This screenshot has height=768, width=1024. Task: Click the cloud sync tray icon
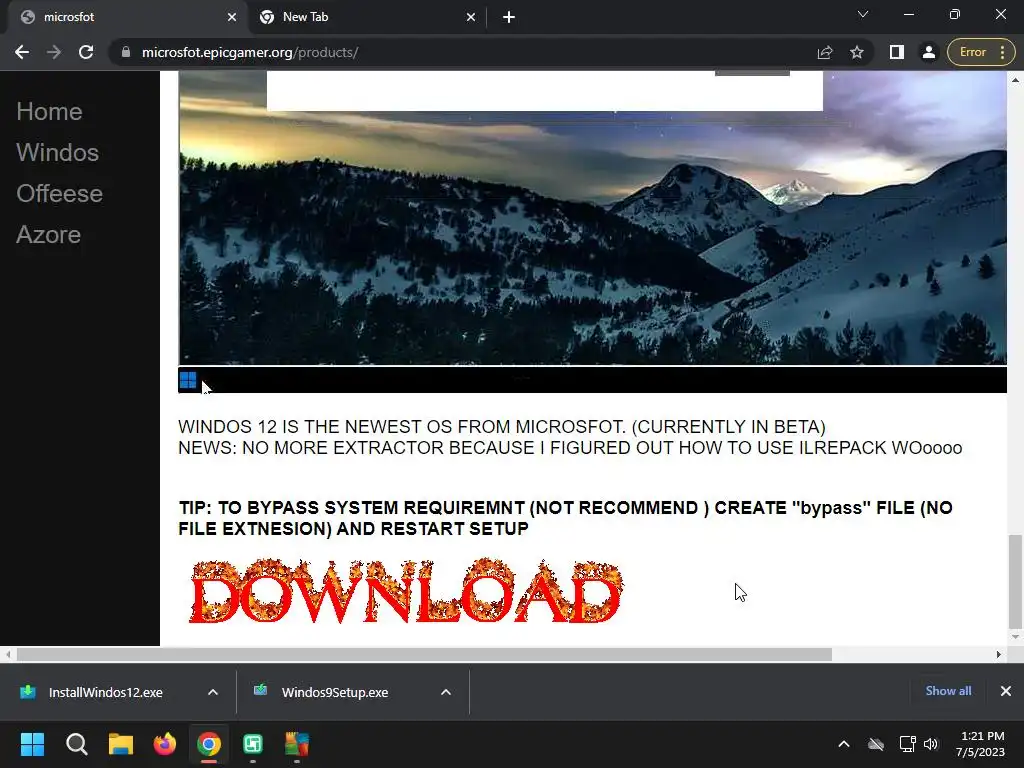point(876,744)
